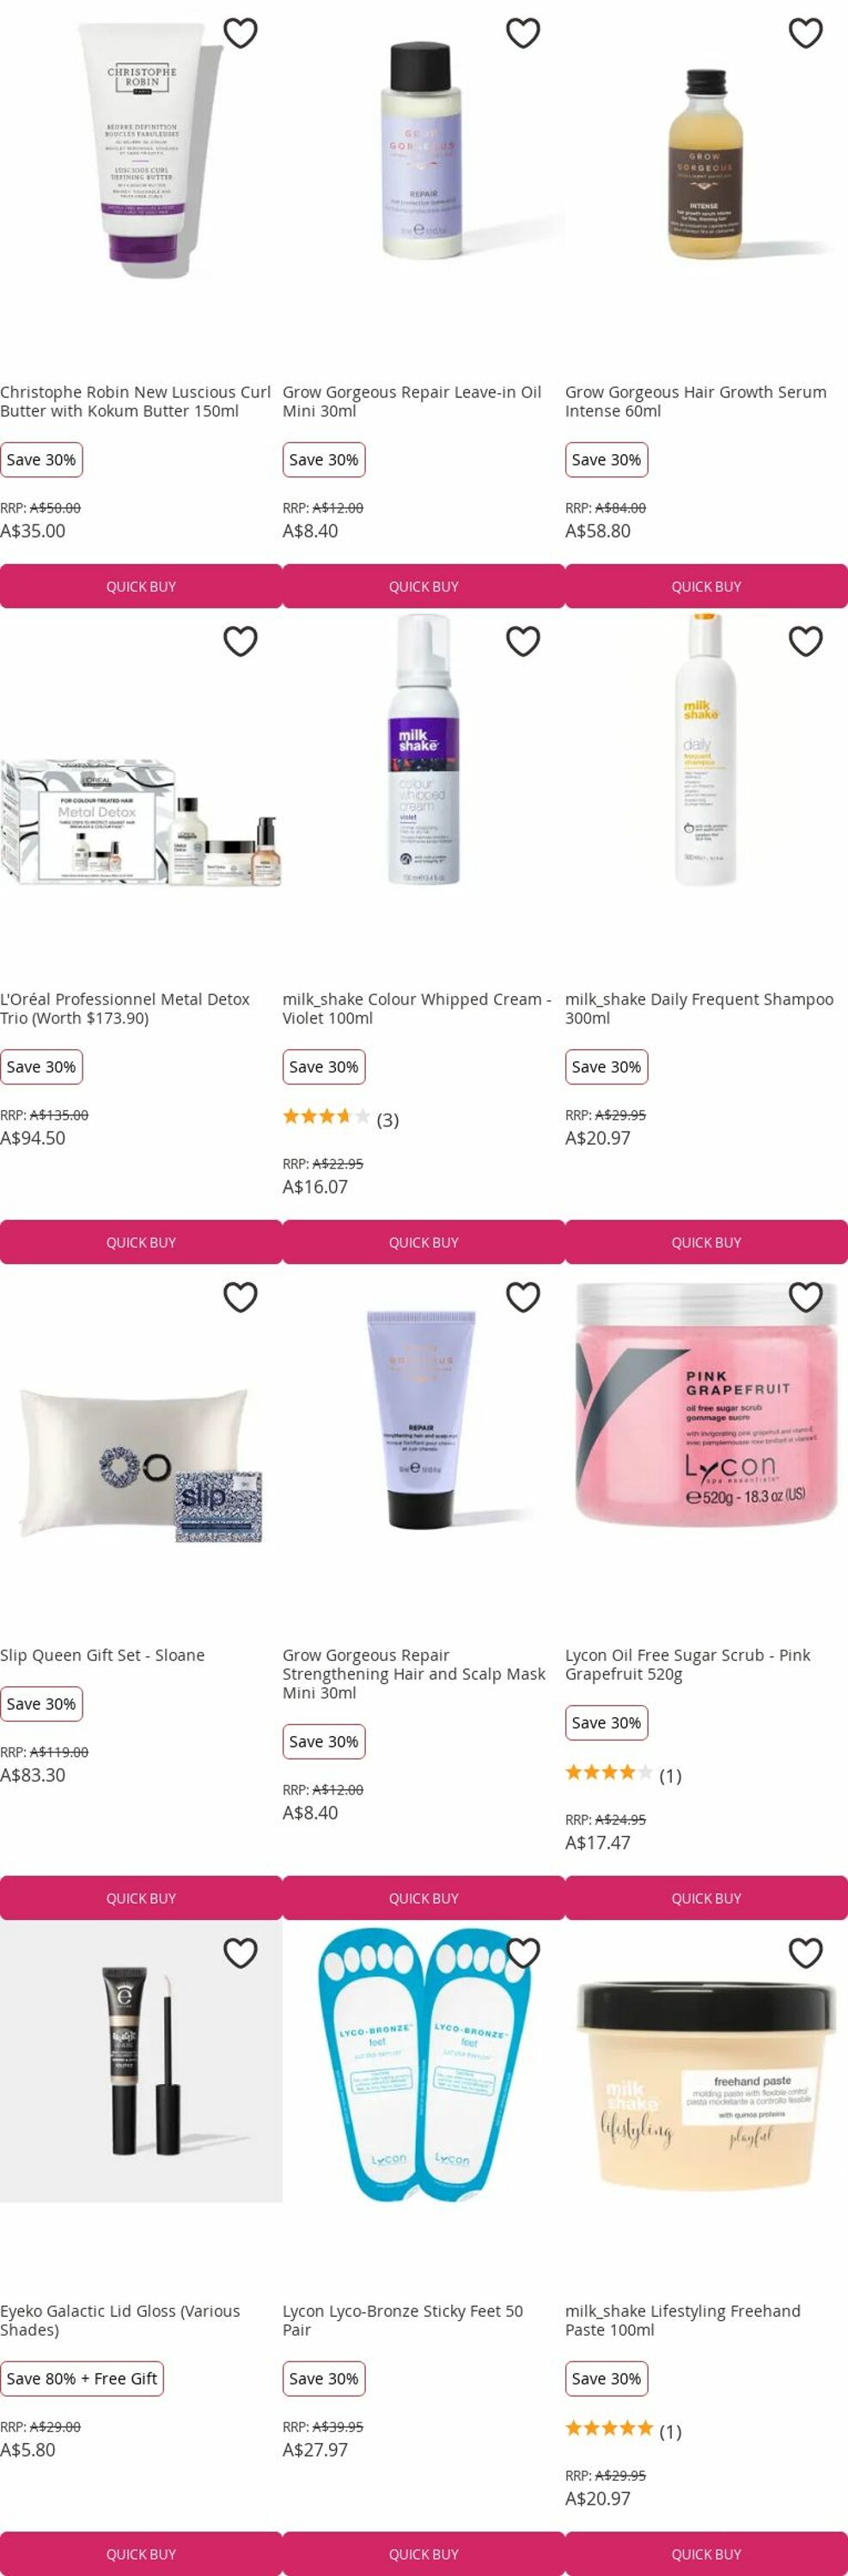
Task: Wishlist the Grow Gorgeous Hair Growth Serum
Action: (x=806, y=33)
